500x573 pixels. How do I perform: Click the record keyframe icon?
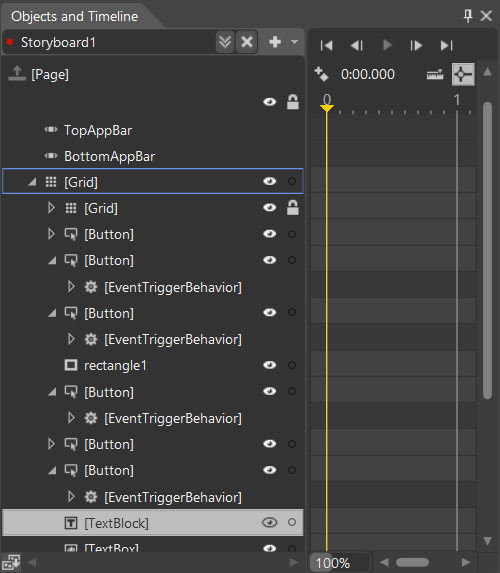322,74
